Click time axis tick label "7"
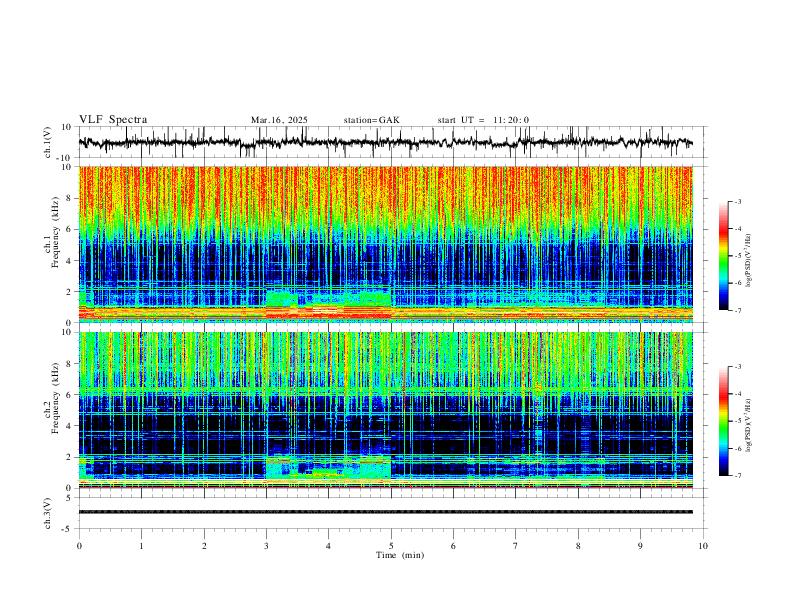The width and height of the screenshot is (792, 612). pos(516,546)
